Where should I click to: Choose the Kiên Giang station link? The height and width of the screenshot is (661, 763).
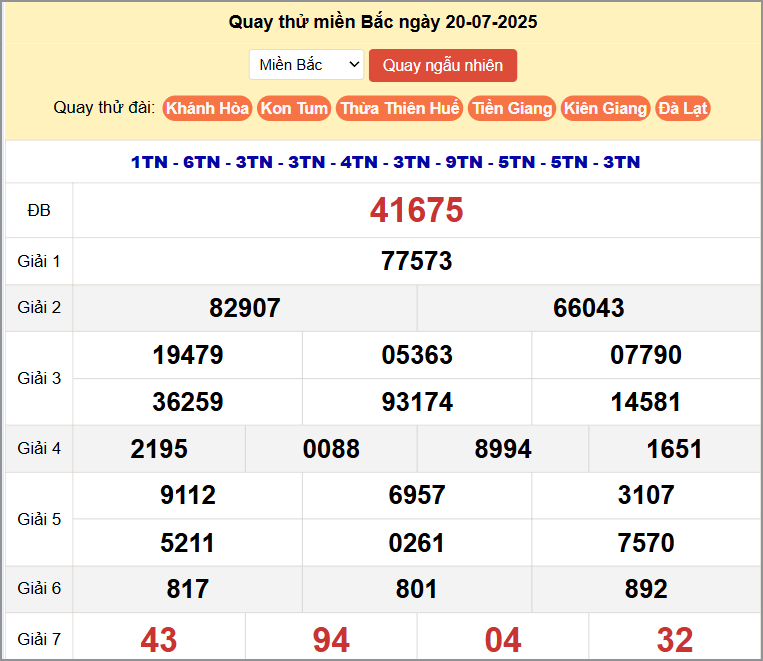(x=605, y=108)
